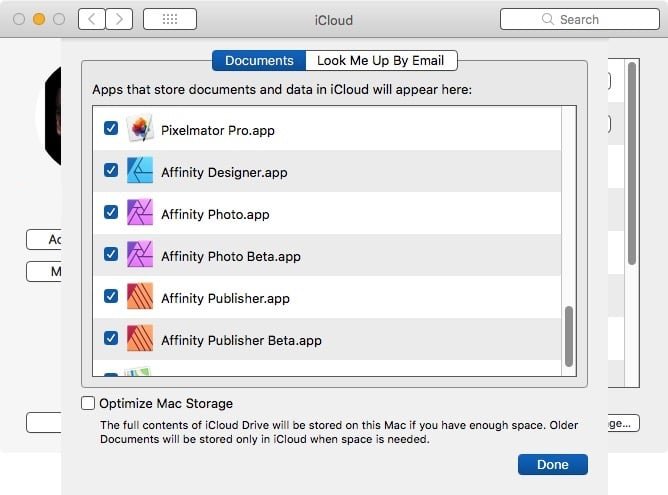Uncheck the Affinity Designer.app checkbox
This screenshot has height=495, width=668.
click(x=111, y=172)
